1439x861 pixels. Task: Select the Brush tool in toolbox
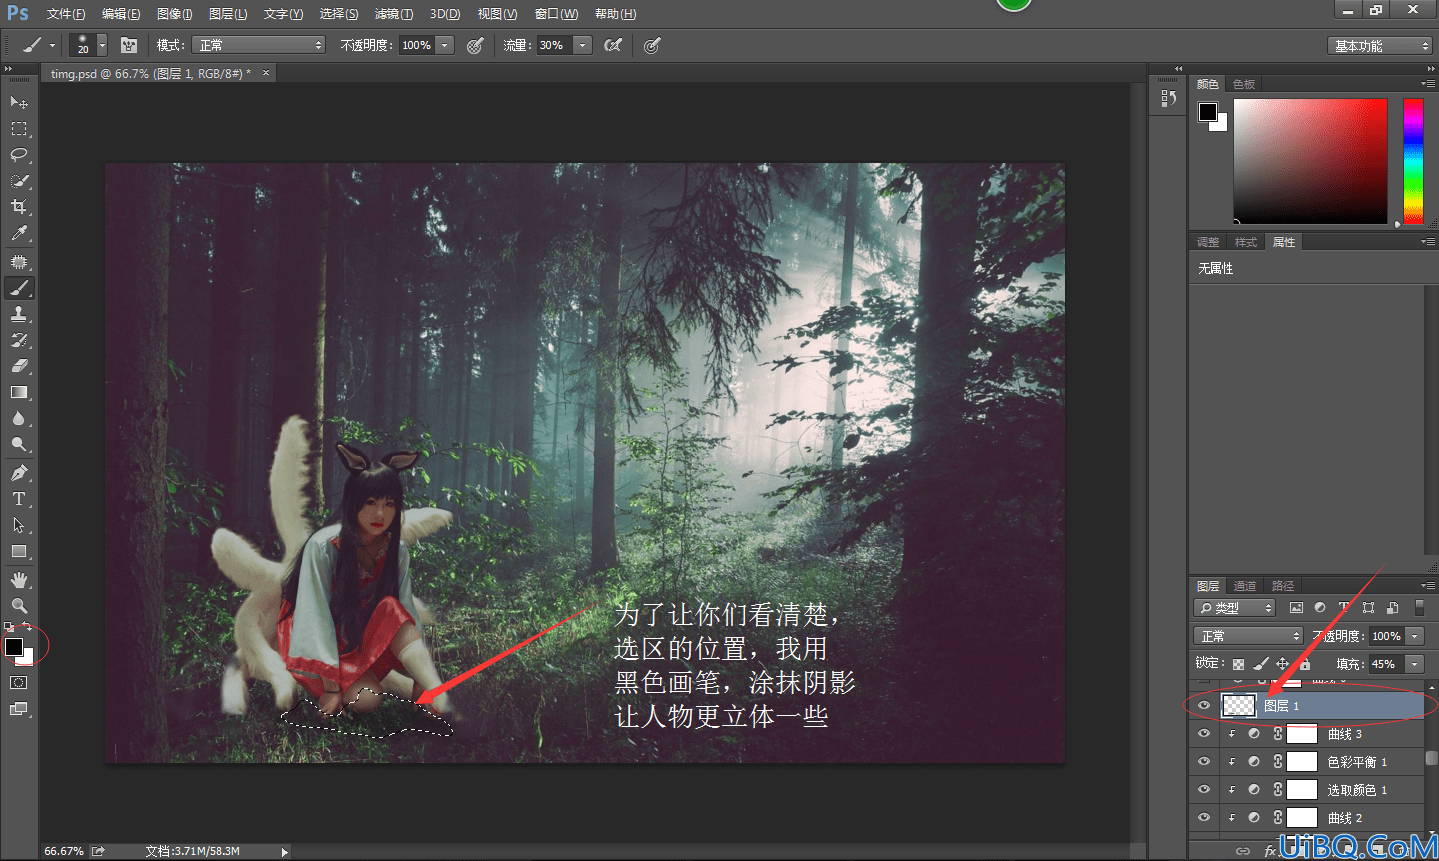click(x=19, y=287)
